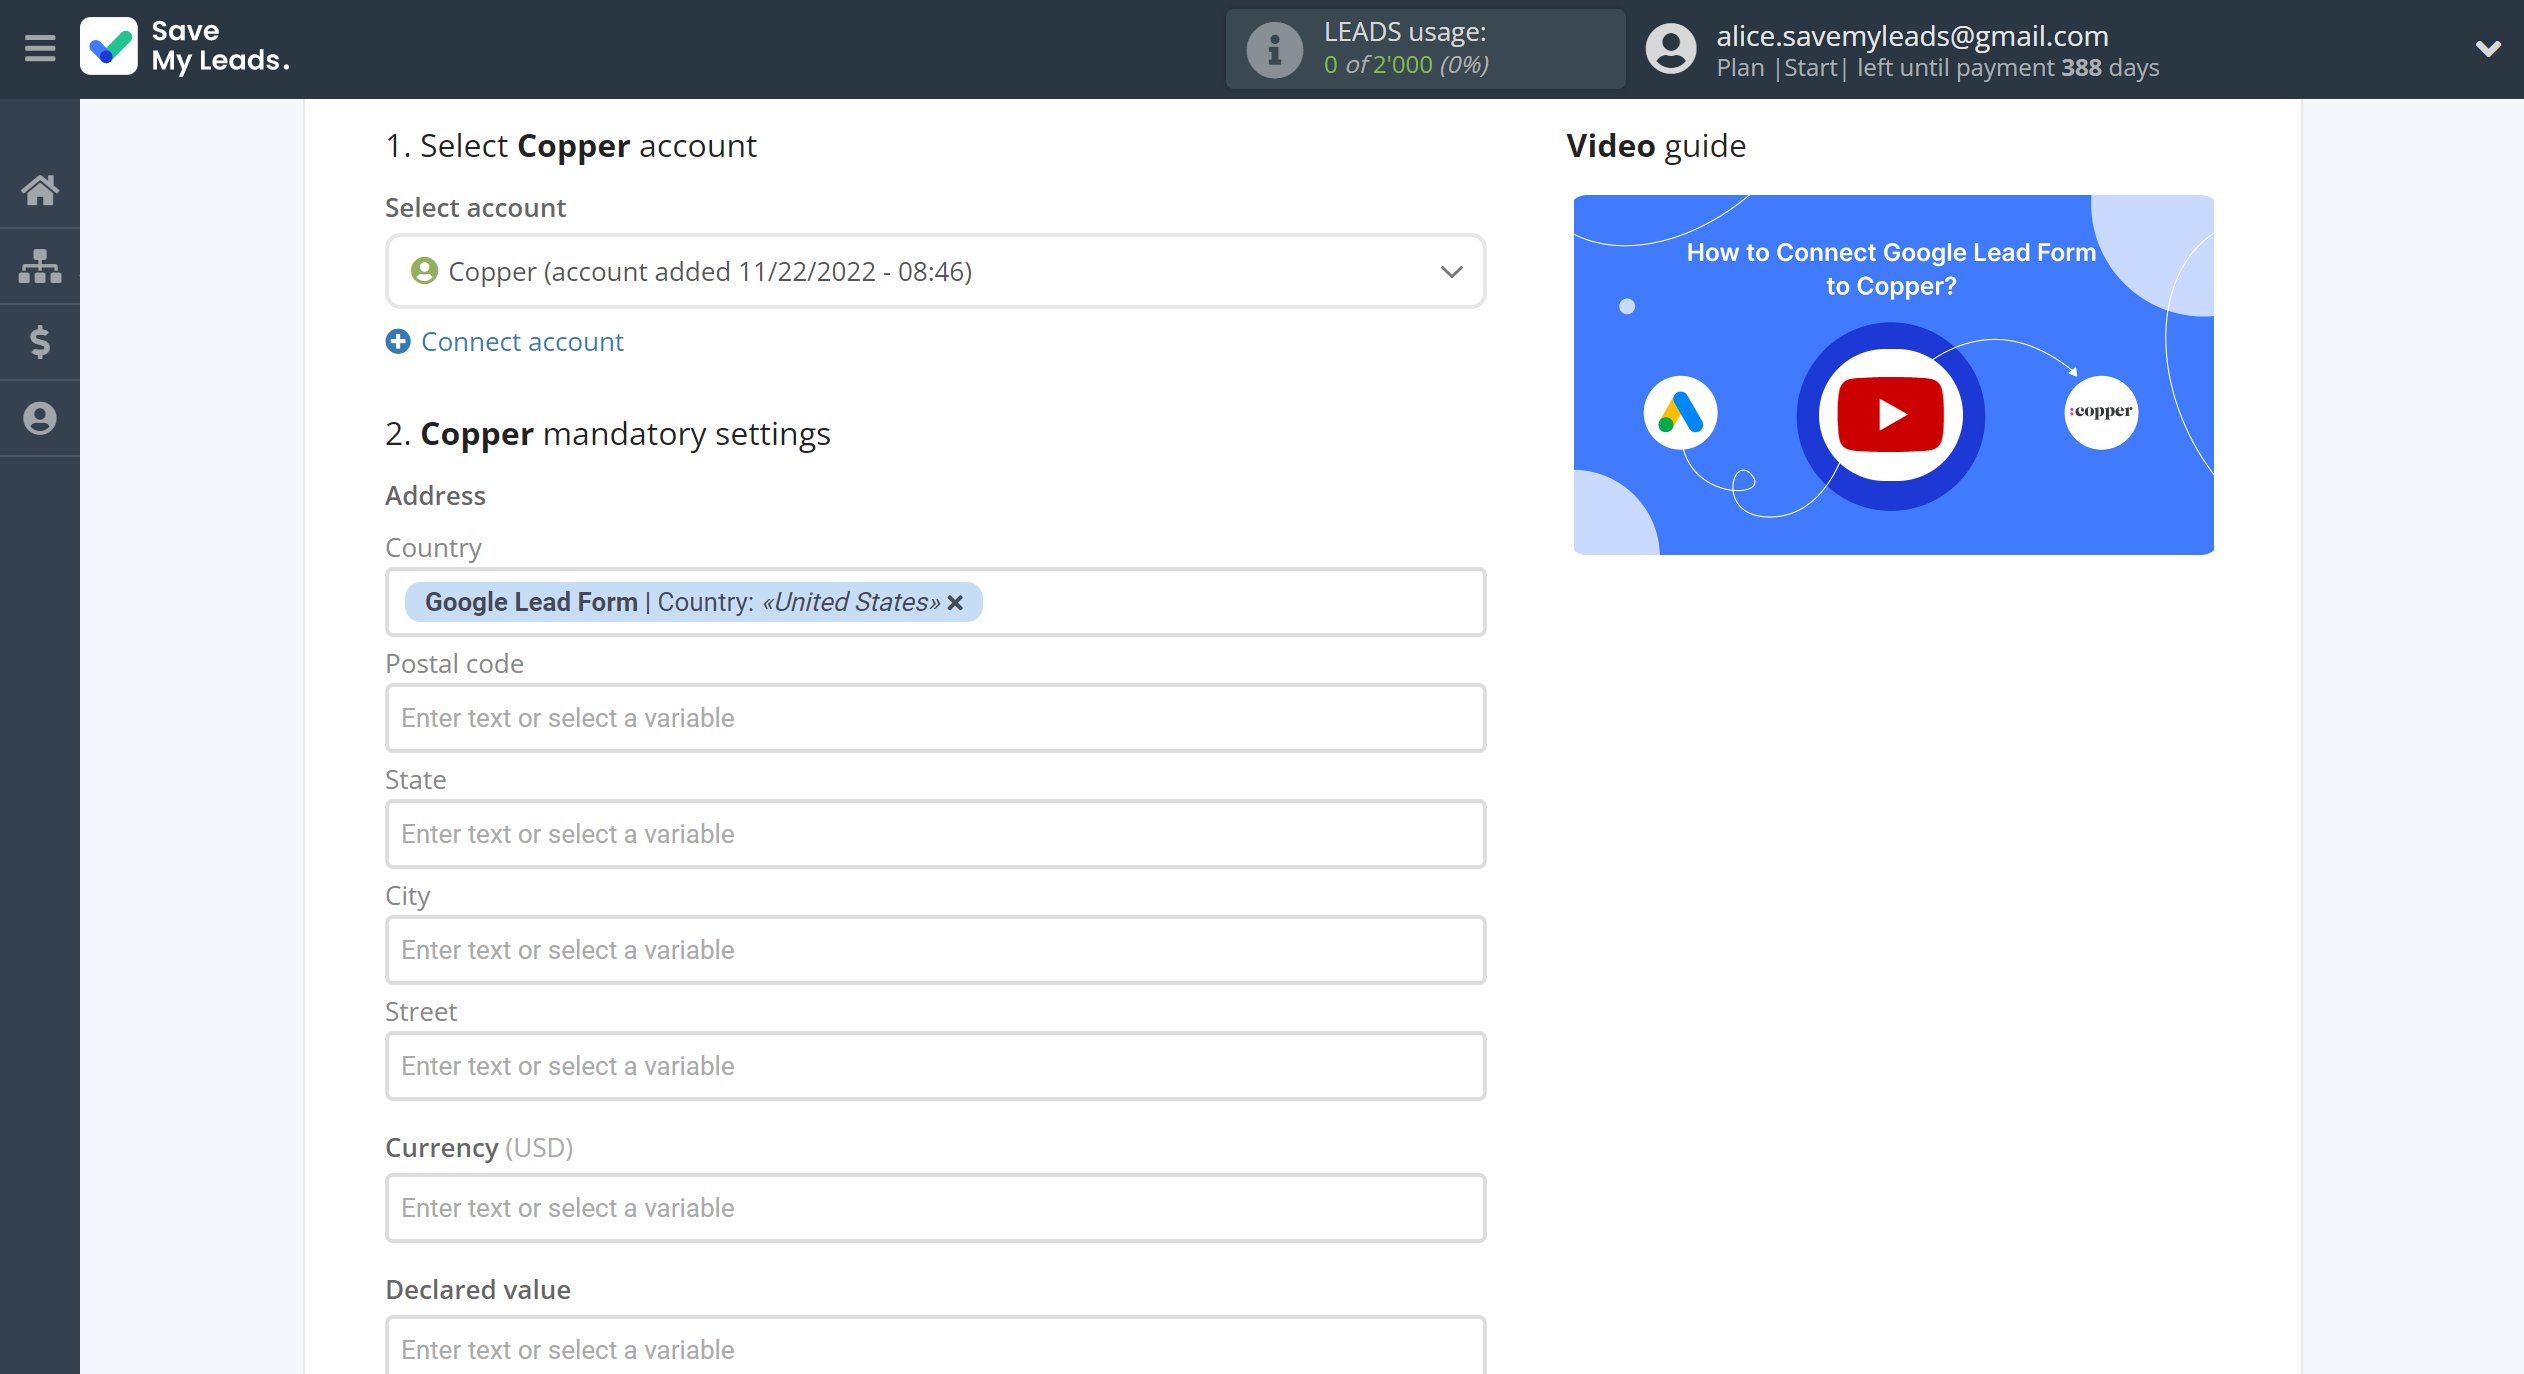Play the How to Connect Google Lead Form video
The height and width of the screenshot is (1374, 2524).
[x=1893, y=415]
